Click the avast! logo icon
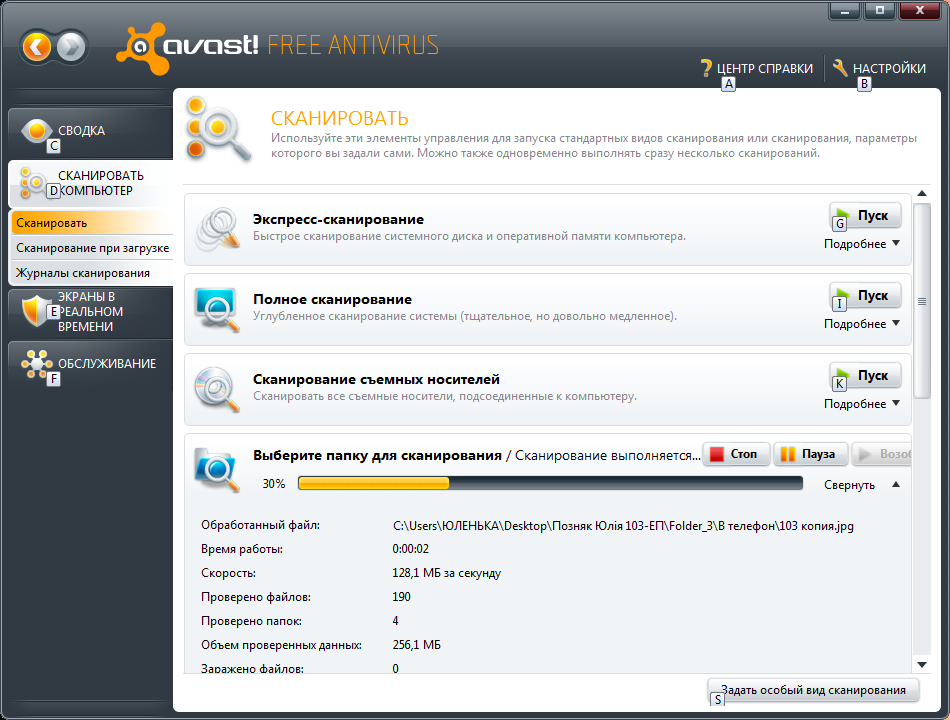The height and width of the screenshot is (720, 950). tap(141, 48)
